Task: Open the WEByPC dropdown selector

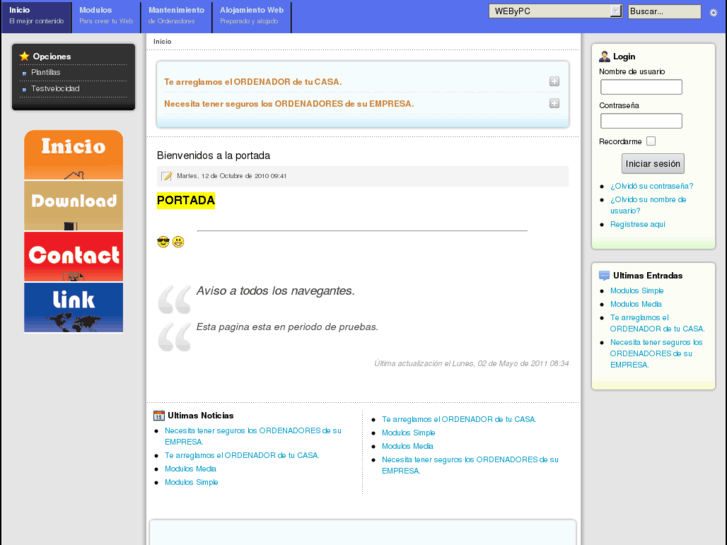Action: (555, 11)
